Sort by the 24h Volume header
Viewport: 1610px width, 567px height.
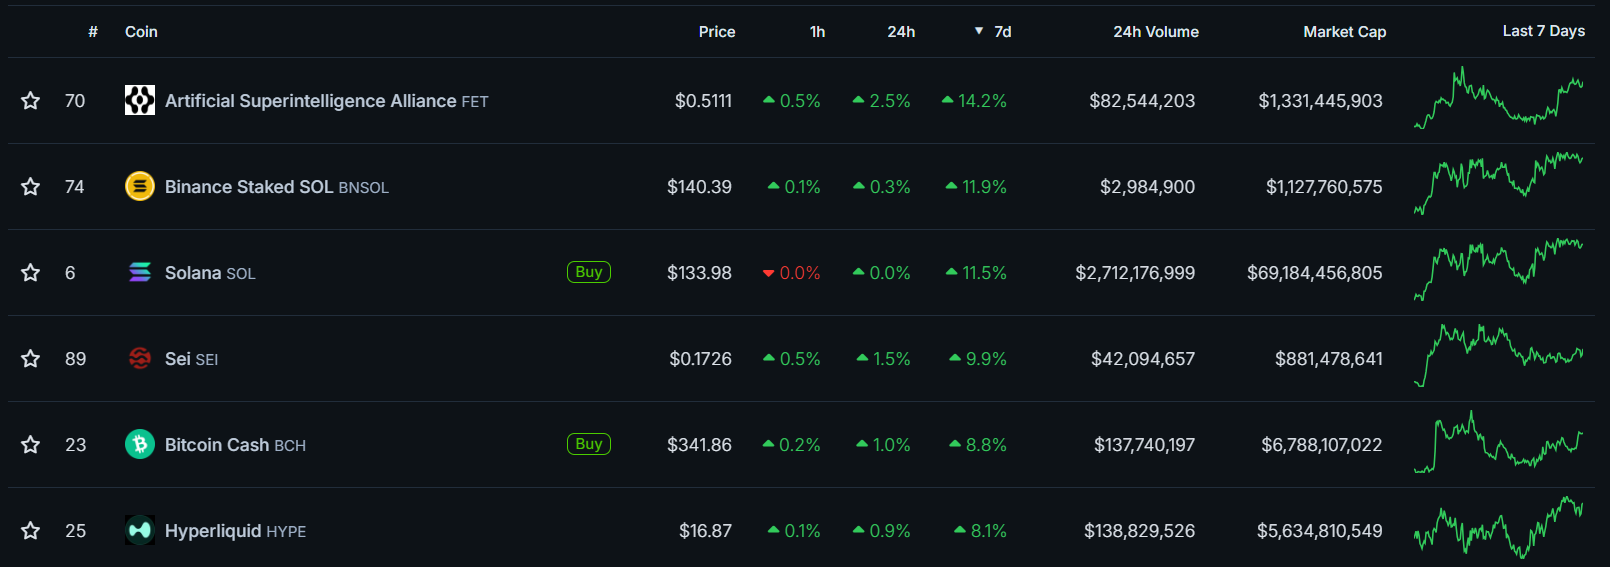(1155, 32)
